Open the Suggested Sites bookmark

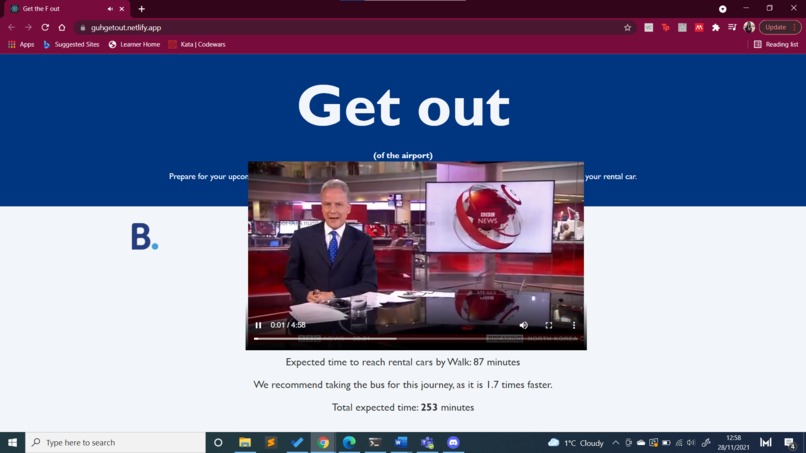point(71,45)
